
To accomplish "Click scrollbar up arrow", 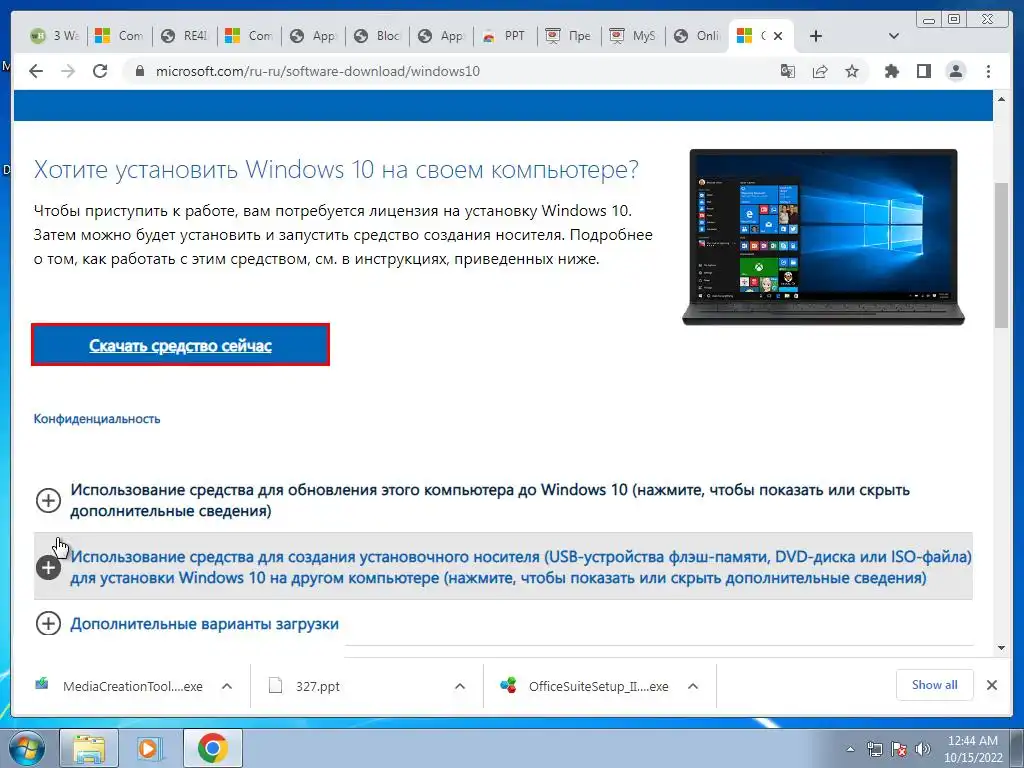I will click(1001, 99).
